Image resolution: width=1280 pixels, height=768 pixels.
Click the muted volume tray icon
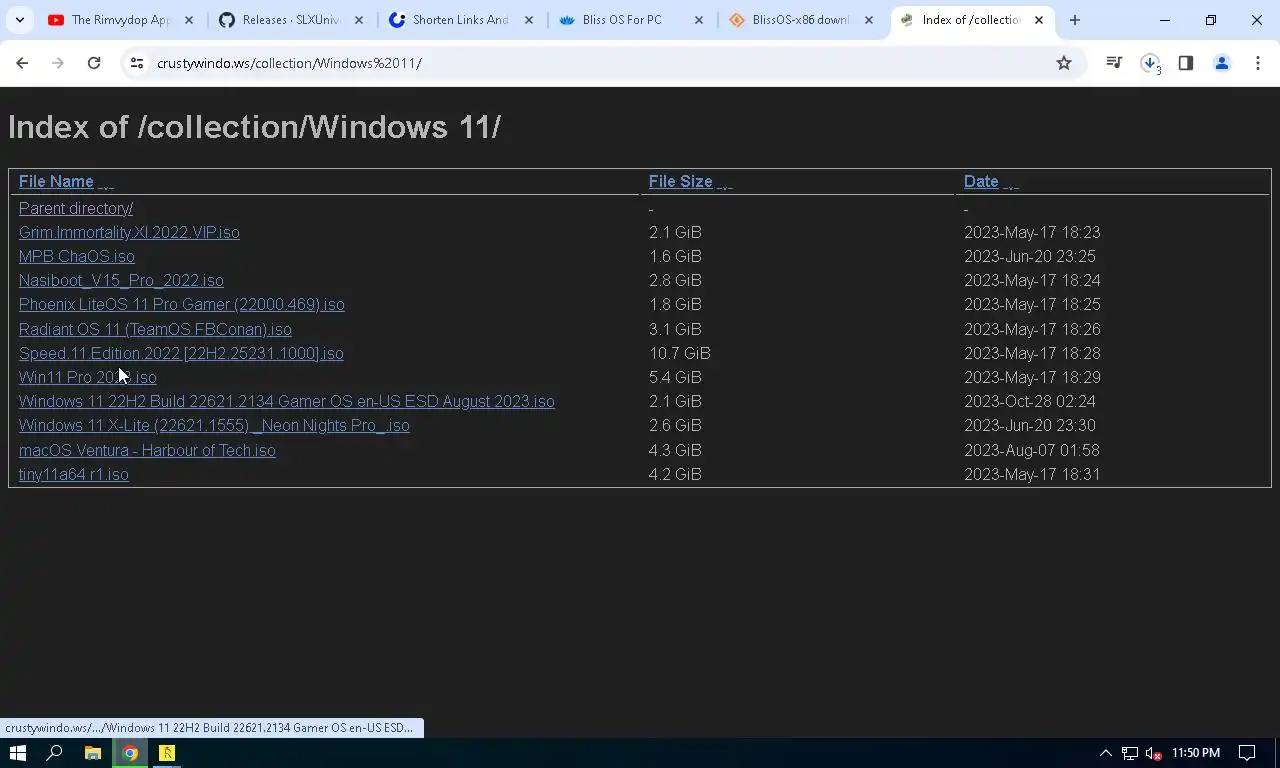[x=1153, y=753]
